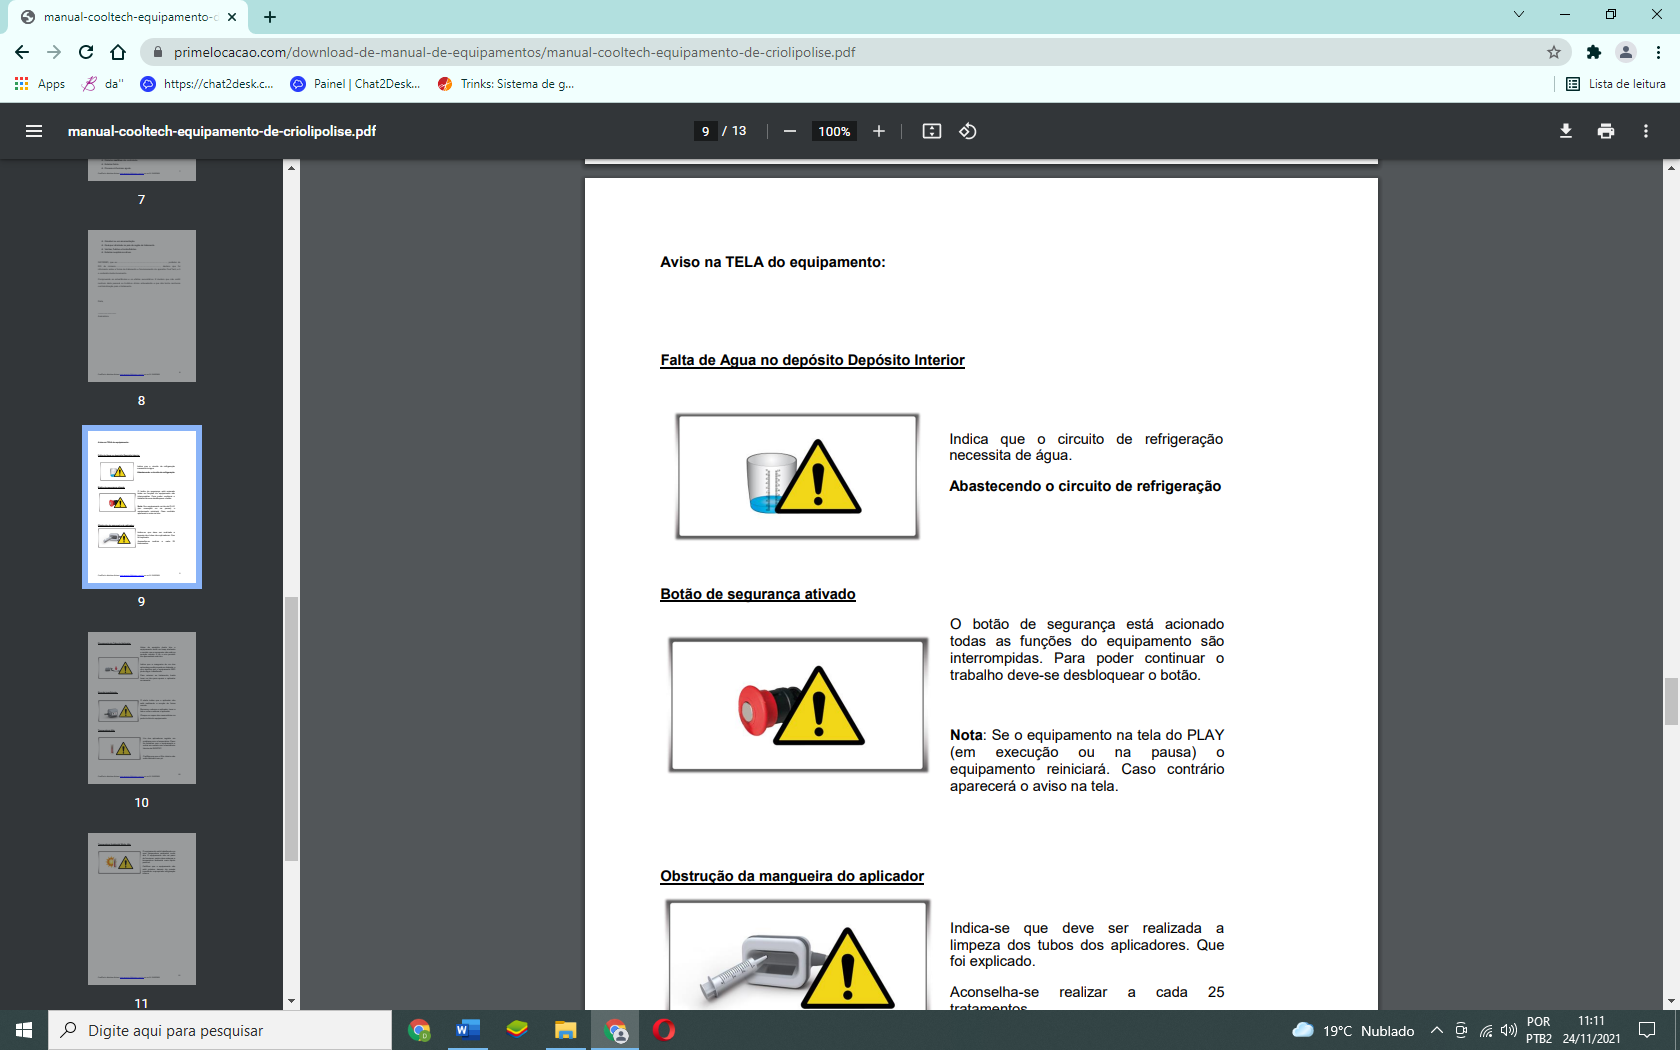Open a new browser tab

270,17
